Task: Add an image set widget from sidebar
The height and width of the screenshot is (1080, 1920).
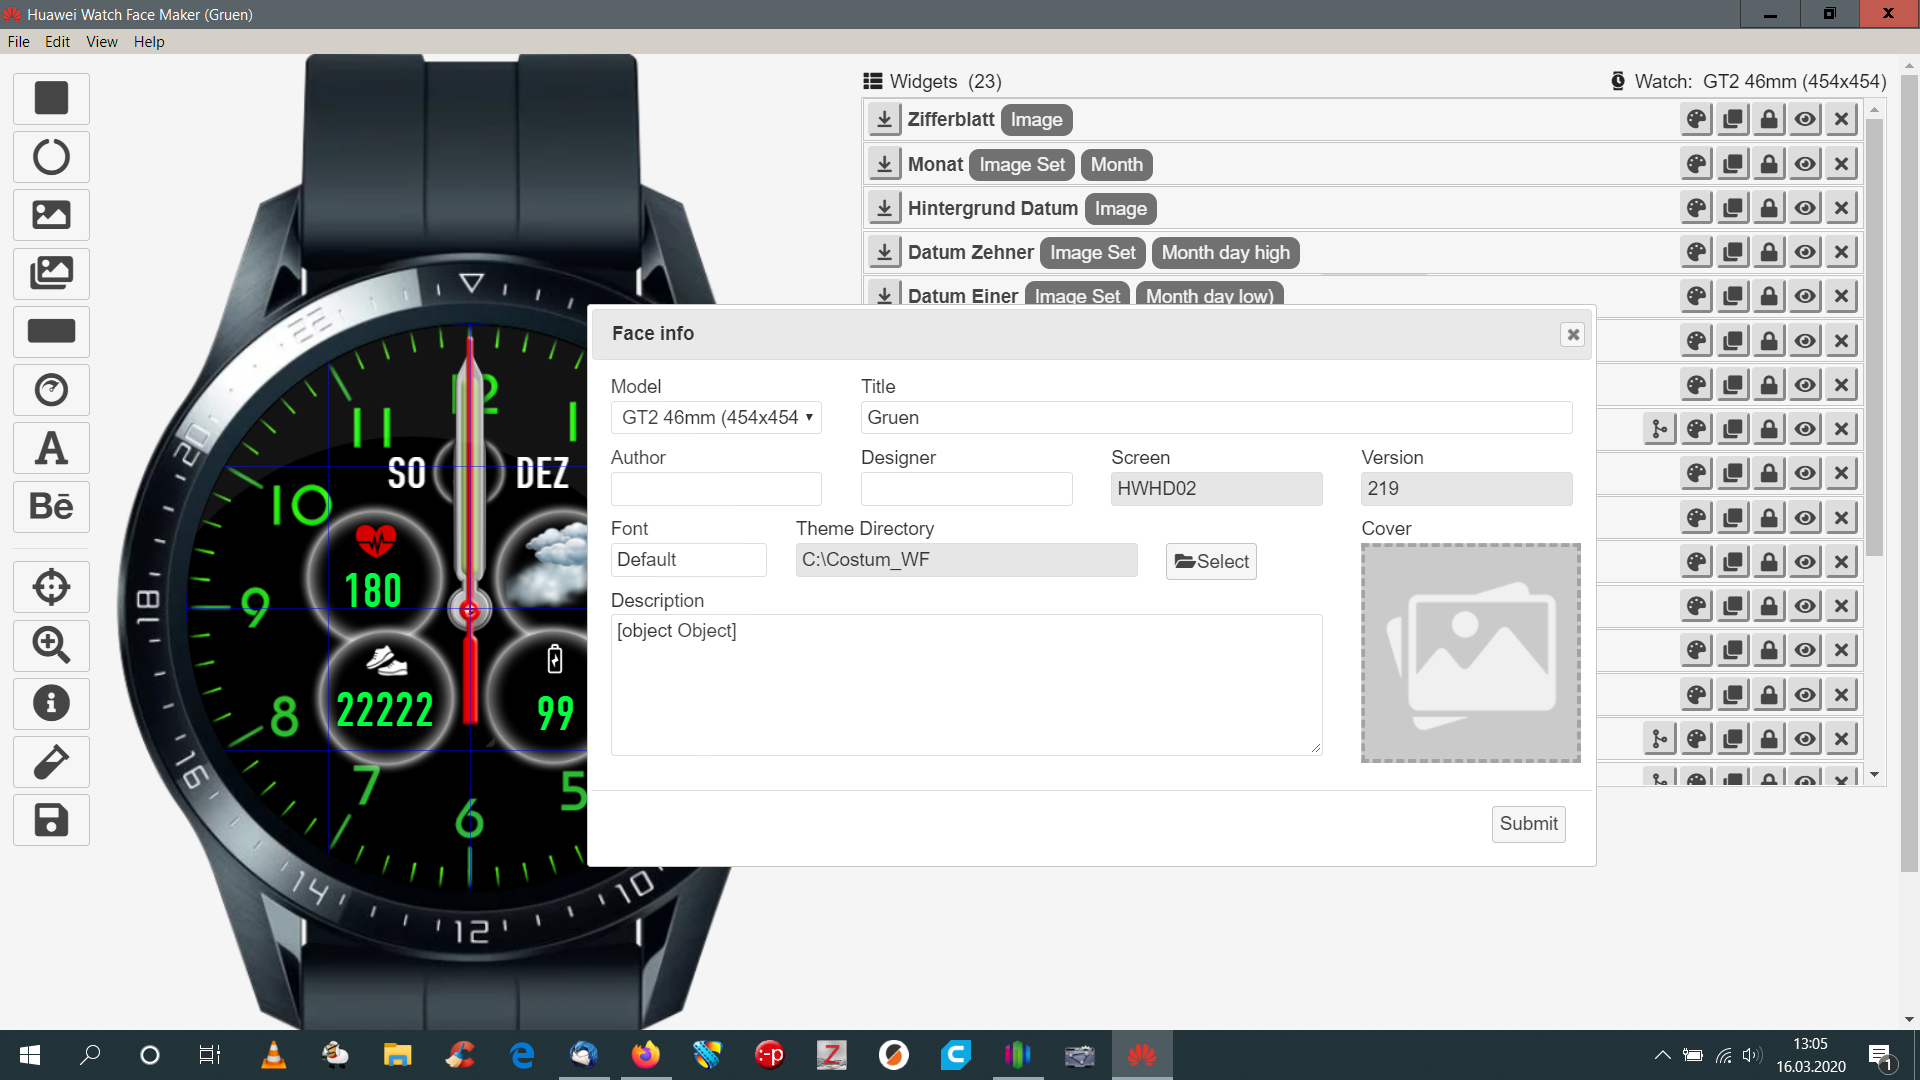Action: 51,273
